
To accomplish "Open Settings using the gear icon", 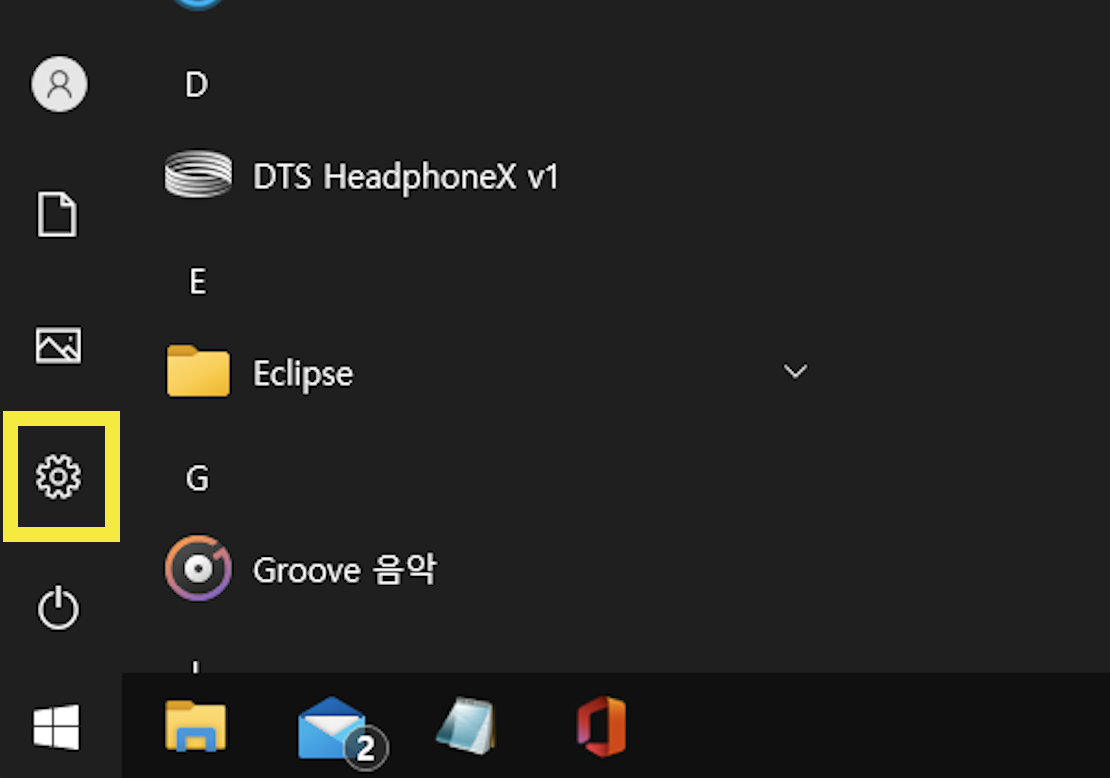I will click(60, 477).
